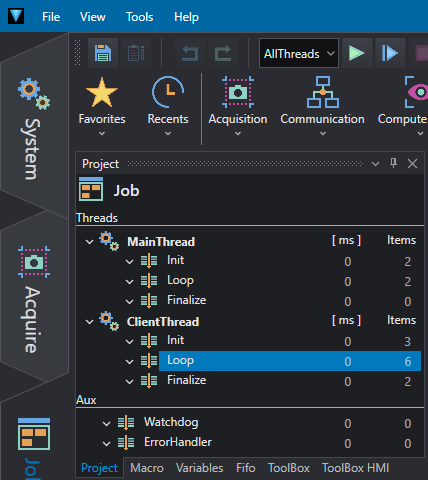Open the Communication network tool group
The image size is (428, 480).
point(323,106)
